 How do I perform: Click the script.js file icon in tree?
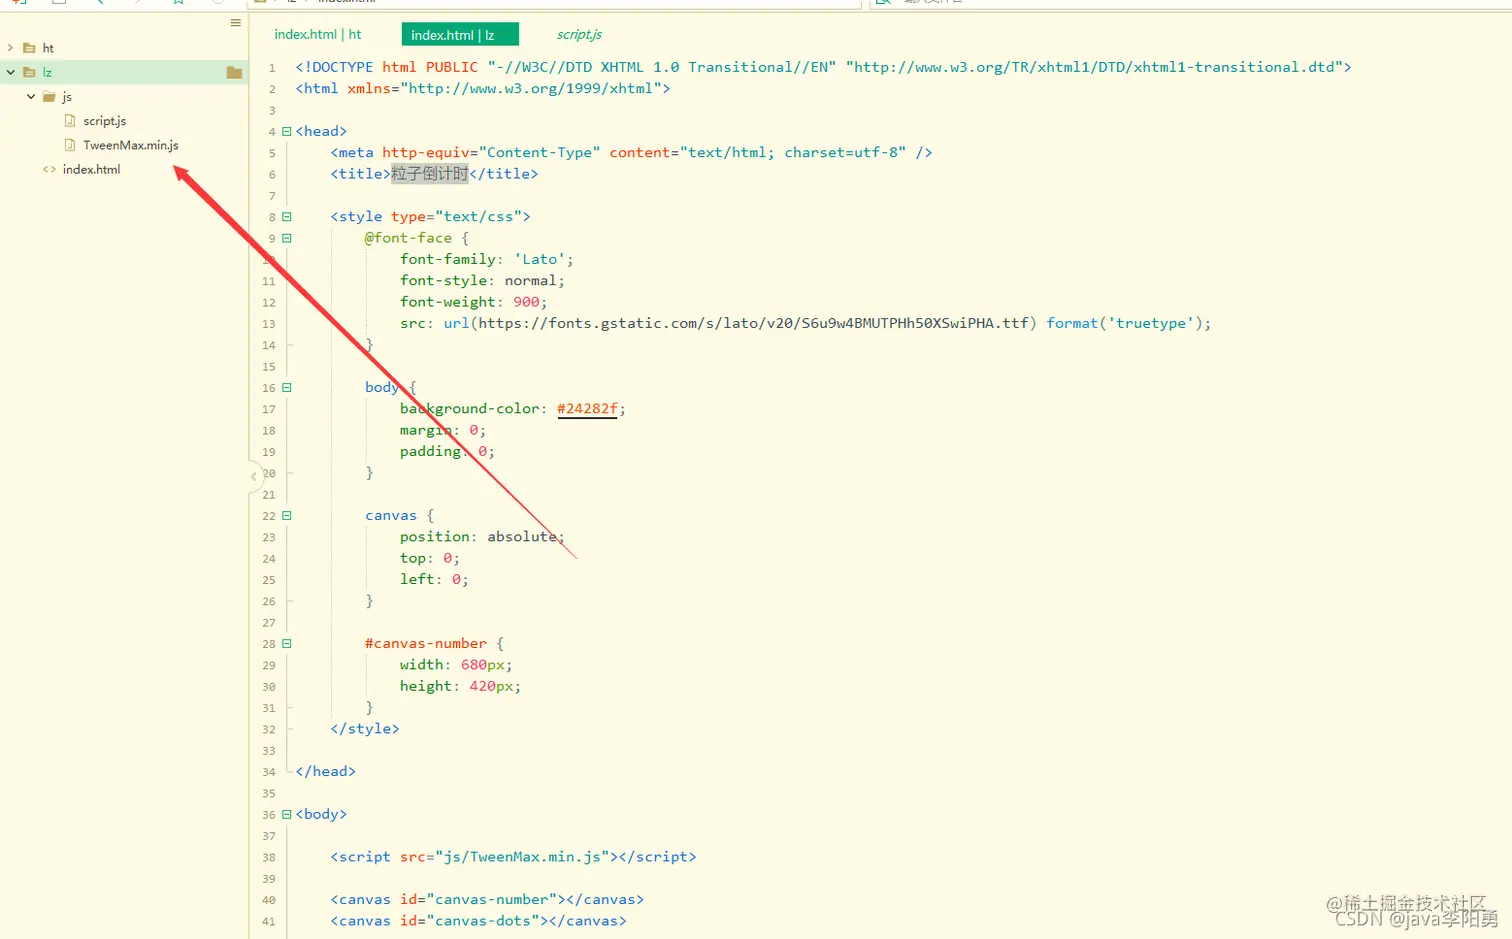(70, 121)
